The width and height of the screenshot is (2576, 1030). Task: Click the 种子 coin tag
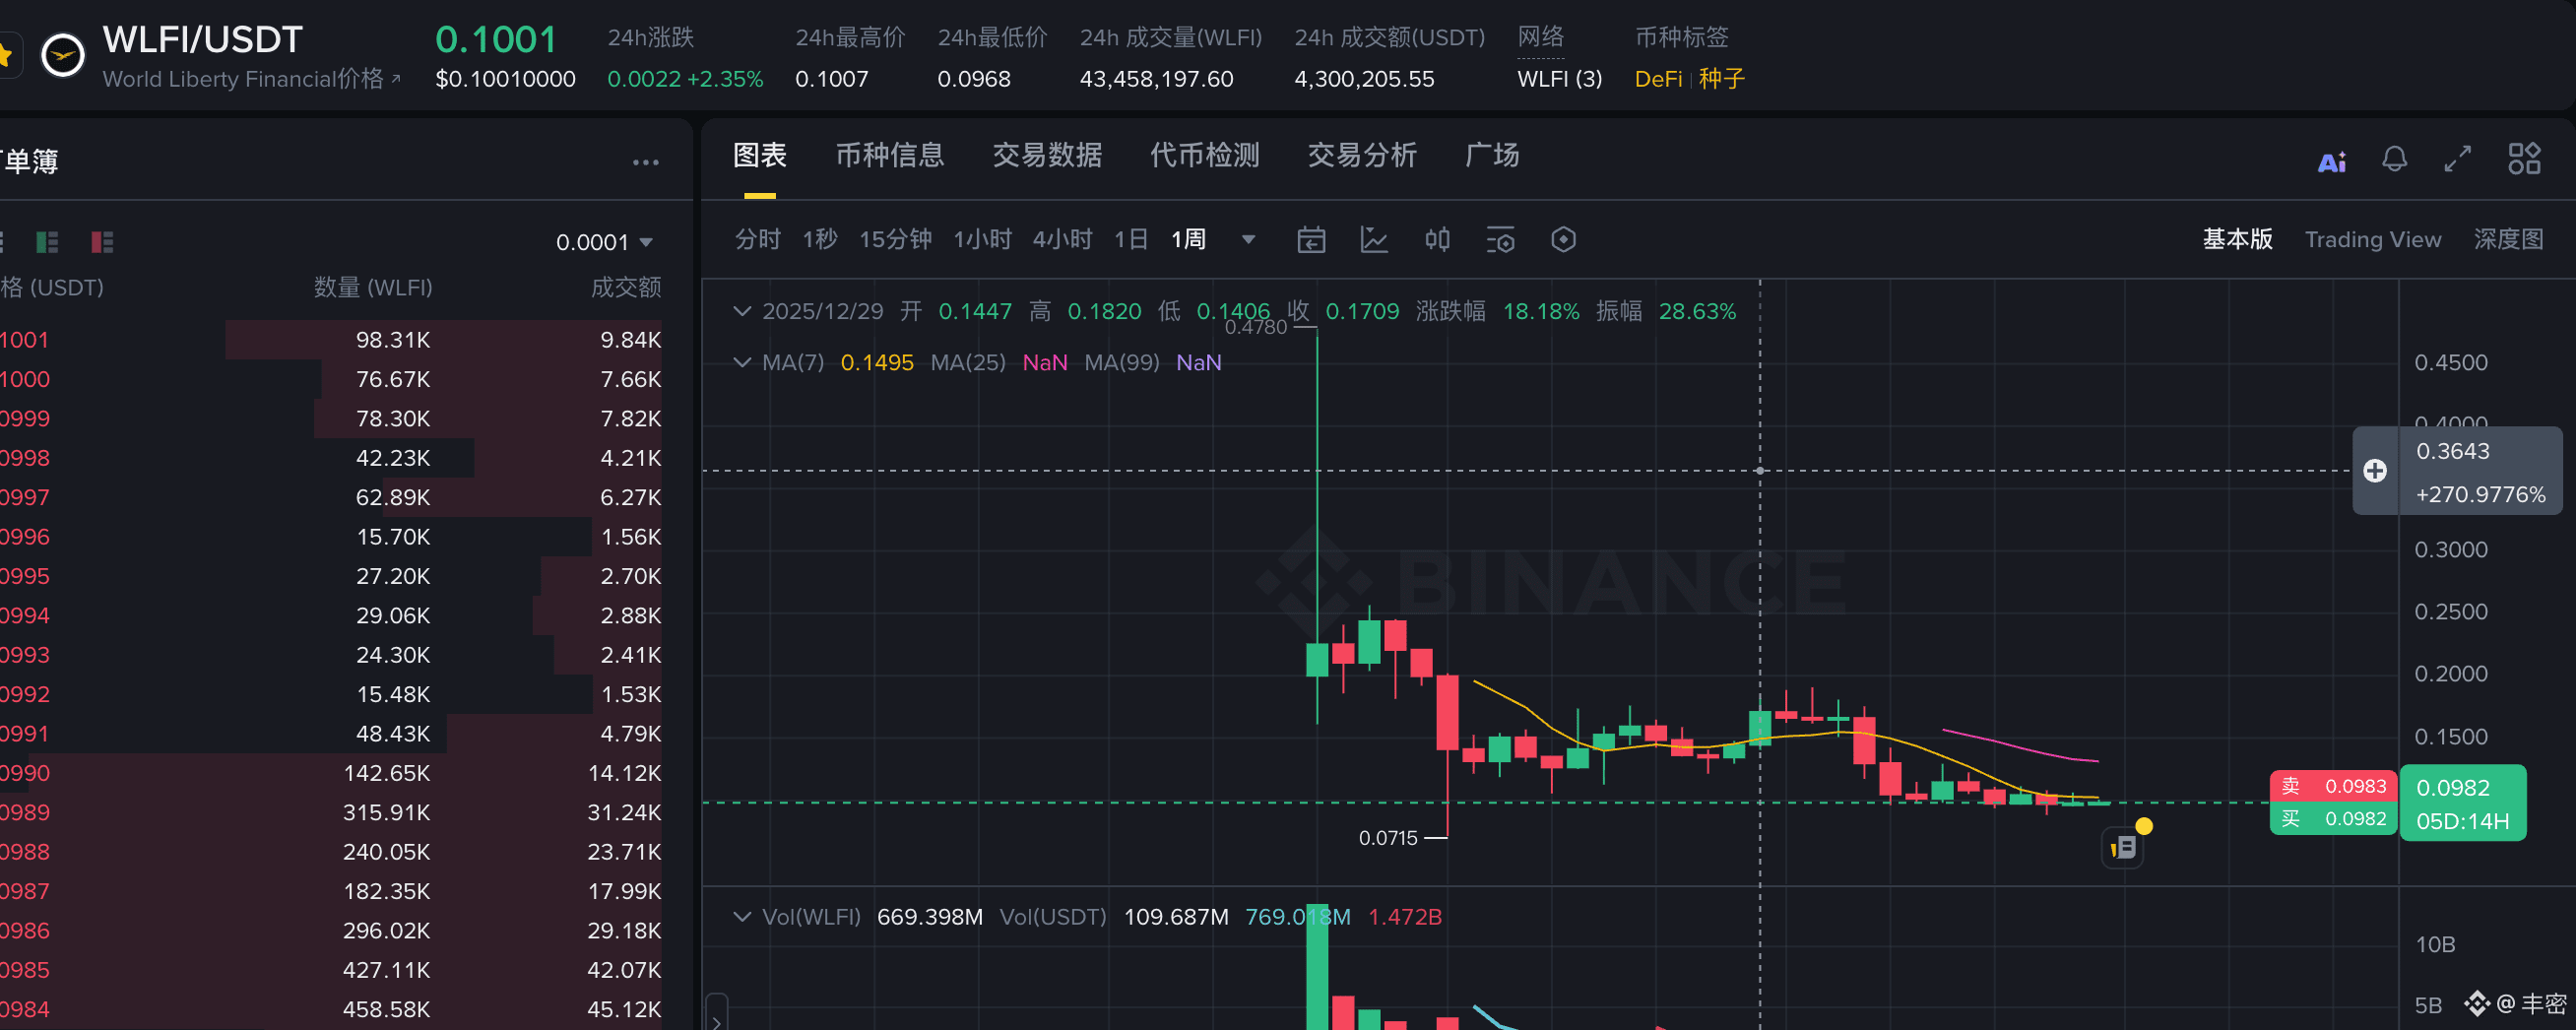1721,79
